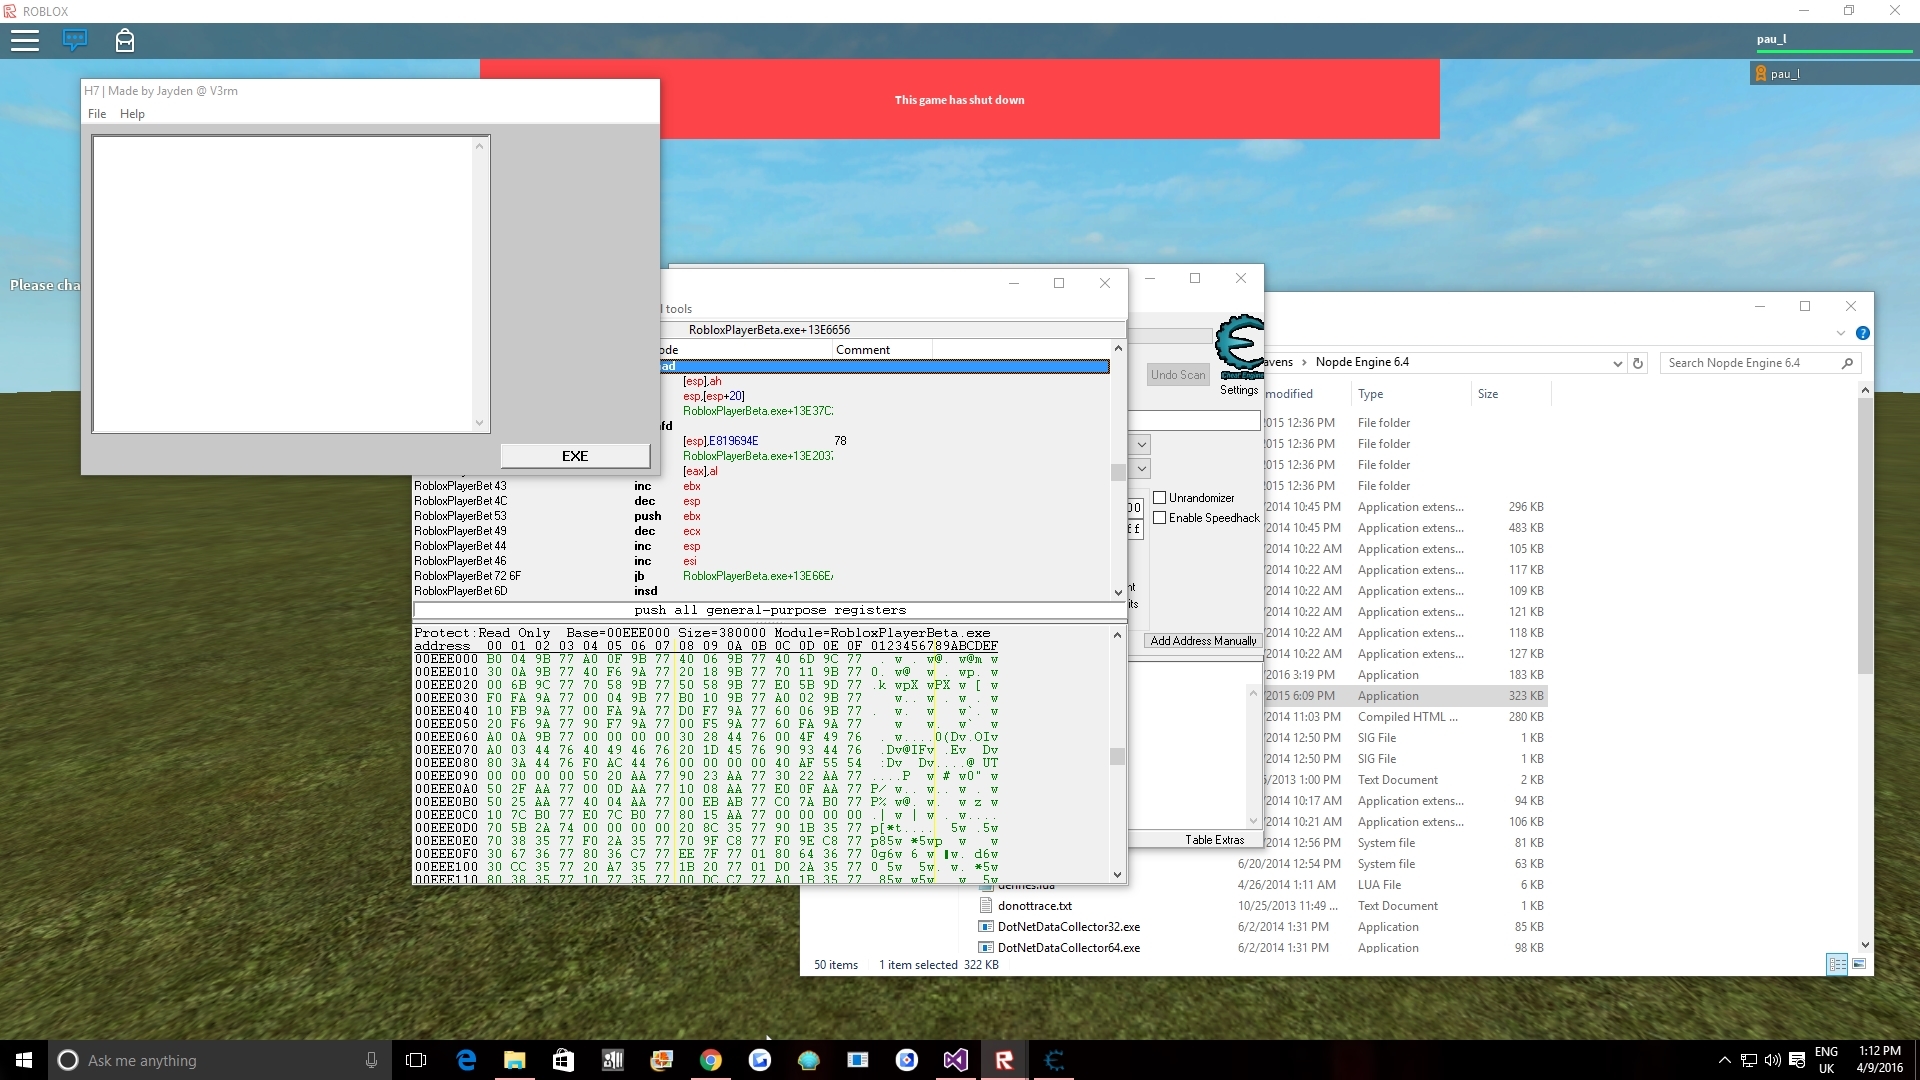
Task: Toggle Enable Speedhack checkbox
Action: pos(1160,517)
